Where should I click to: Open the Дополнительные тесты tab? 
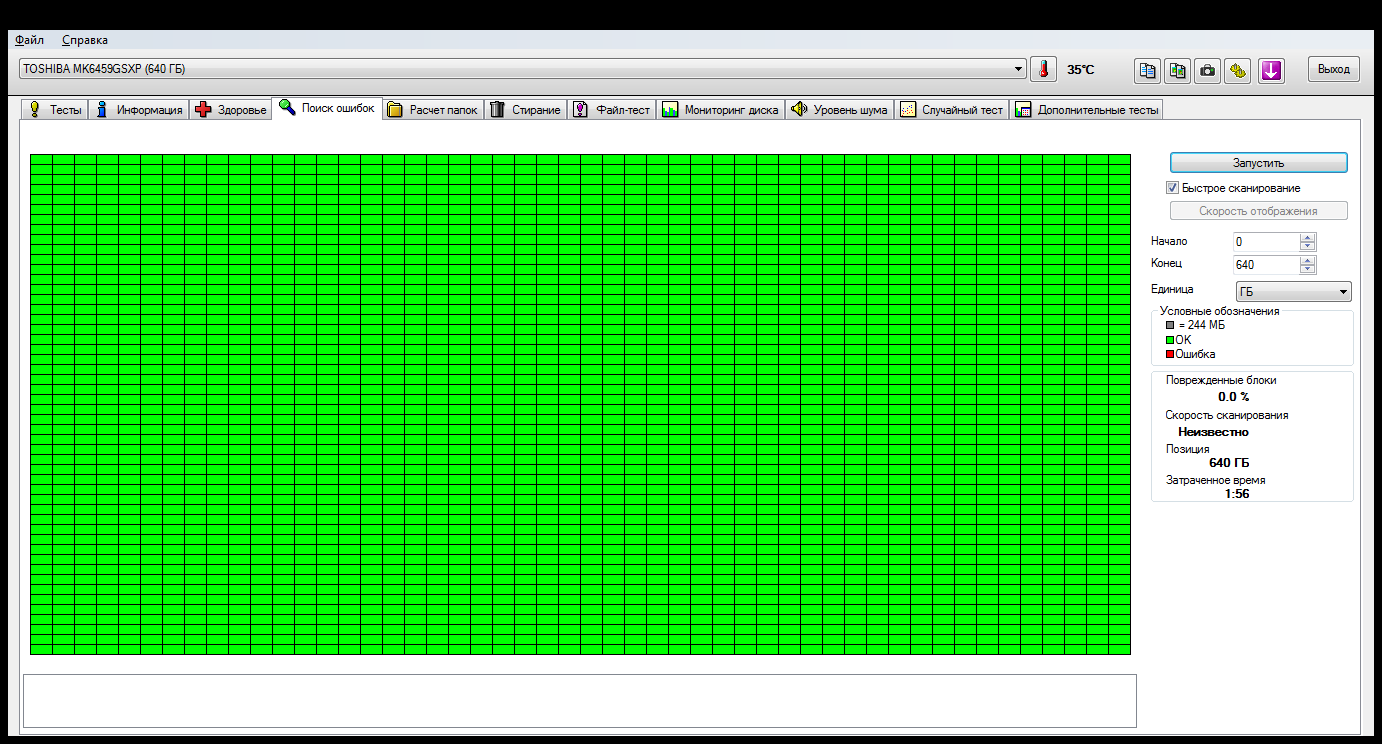click(1087, 110)
